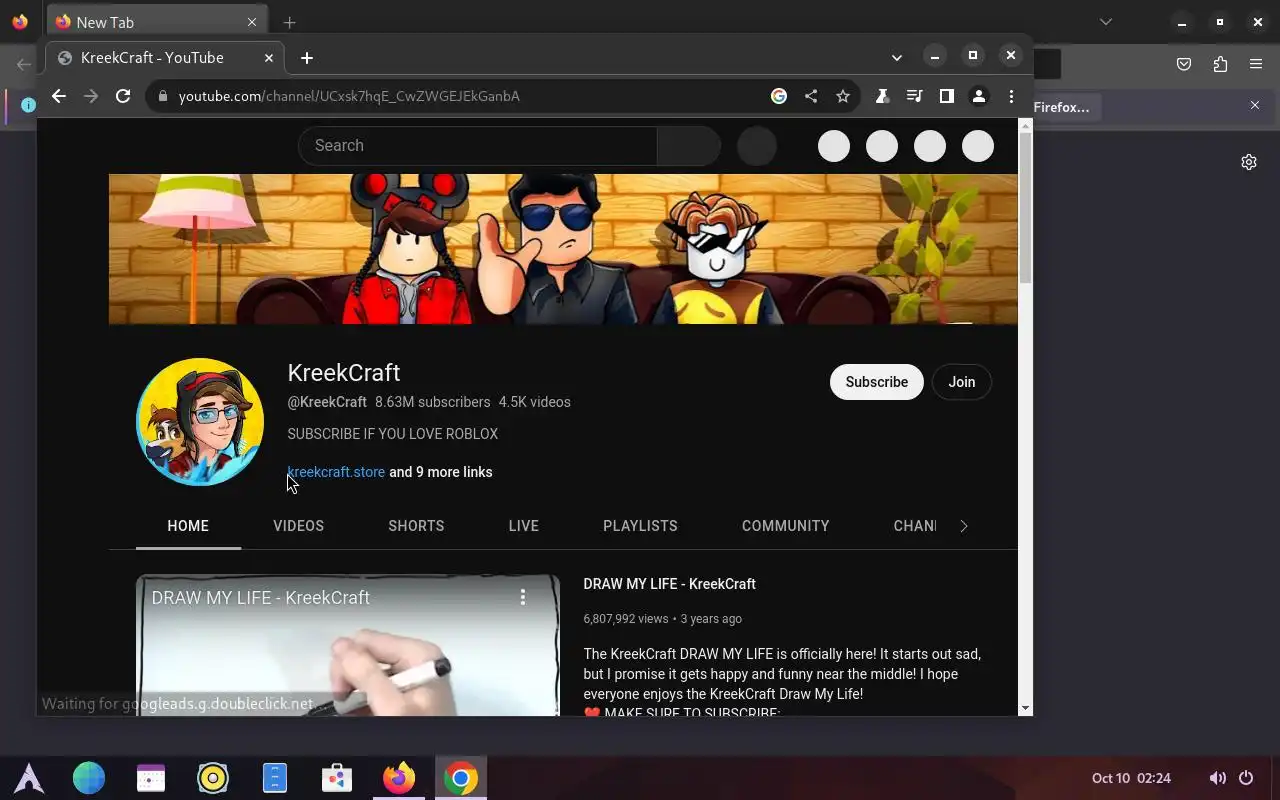
Task: Reload the YouTube page in Chrome
Action: pos(123,96)
